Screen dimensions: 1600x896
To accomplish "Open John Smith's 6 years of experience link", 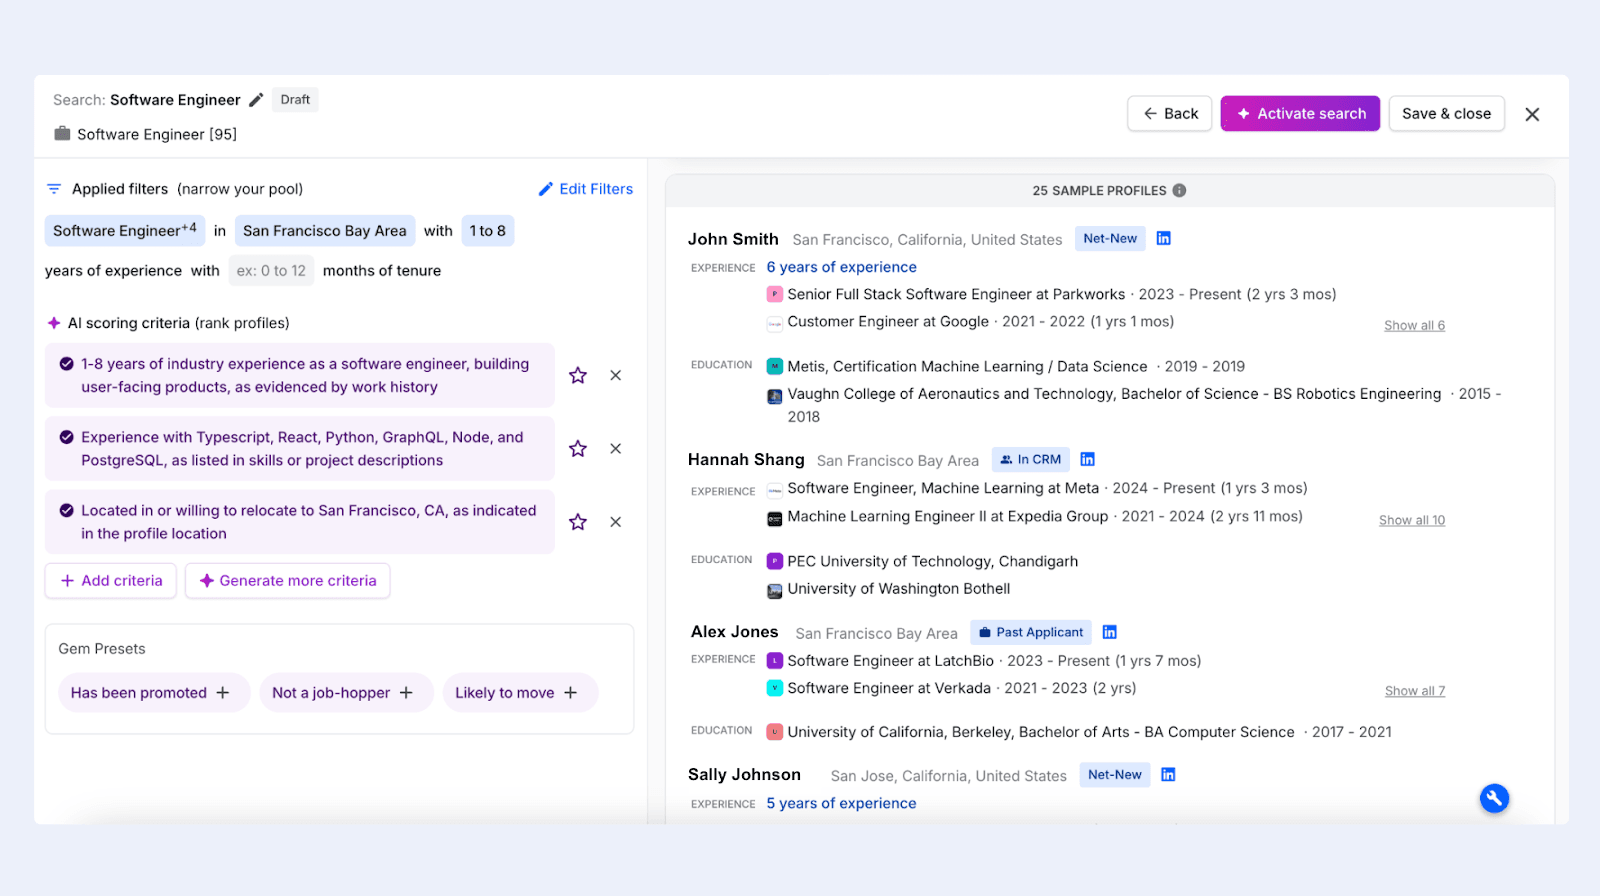I will click(x=842, y=267).
